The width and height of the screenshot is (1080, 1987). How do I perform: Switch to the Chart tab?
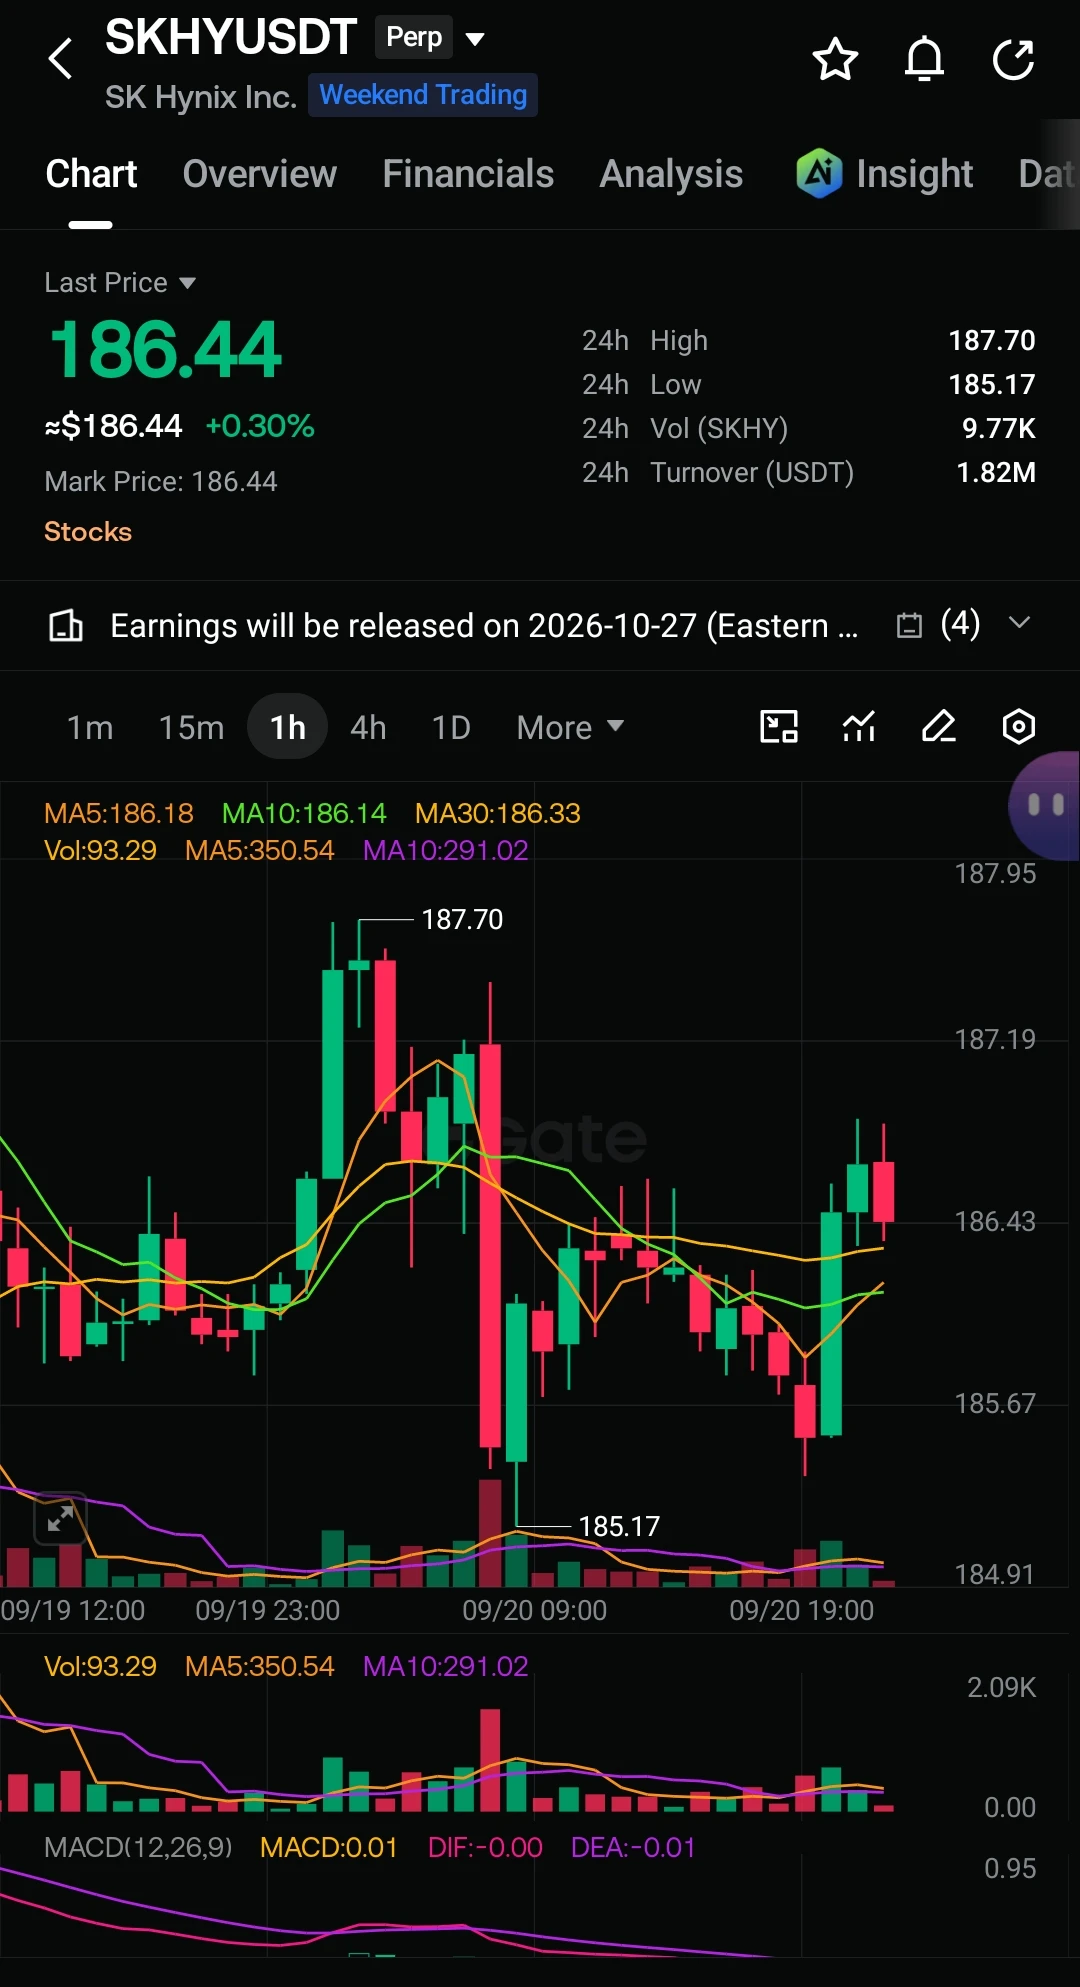91,174
